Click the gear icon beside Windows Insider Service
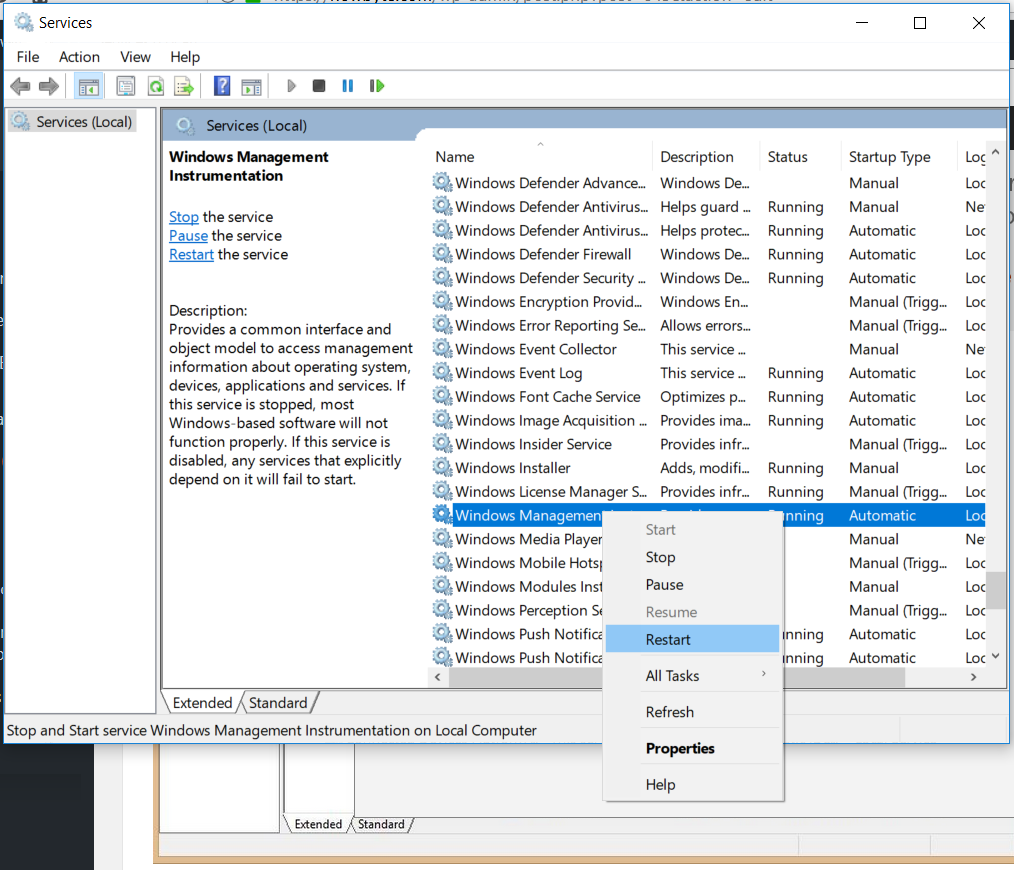This screenshot has height=870, width=1014. tap(442, 444)
